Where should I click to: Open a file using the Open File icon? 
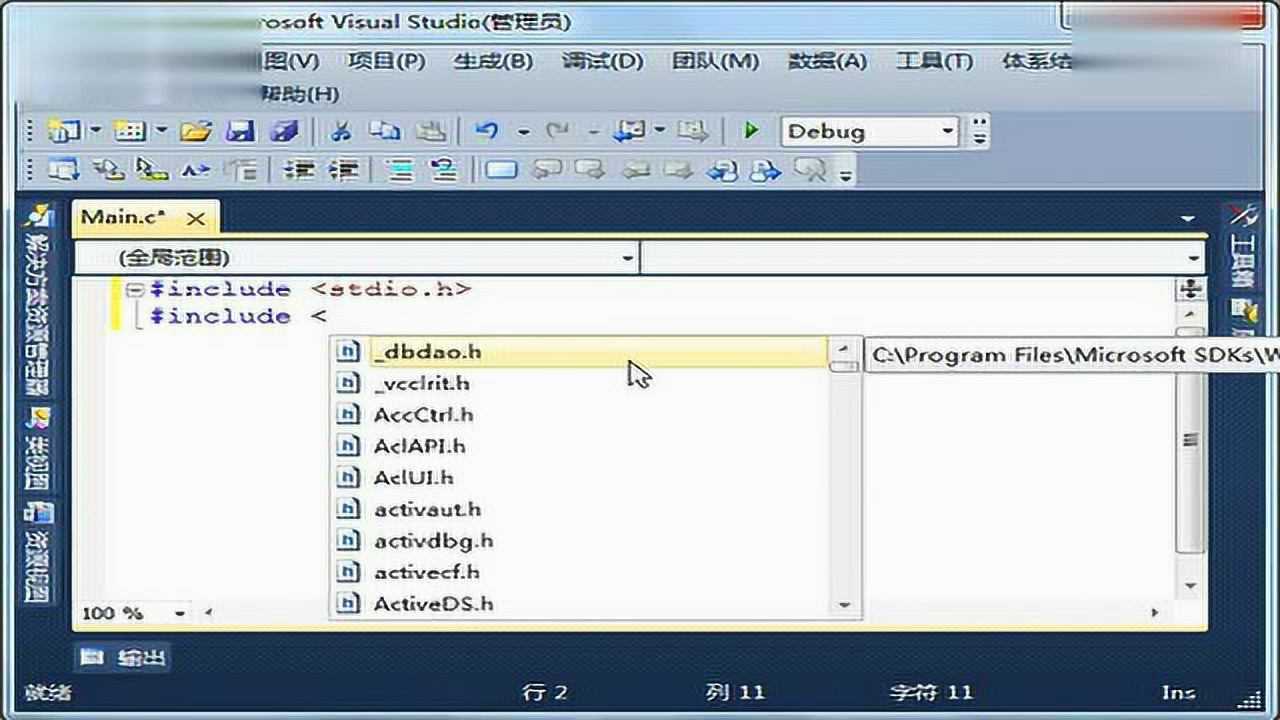click(x=197, y=130)
